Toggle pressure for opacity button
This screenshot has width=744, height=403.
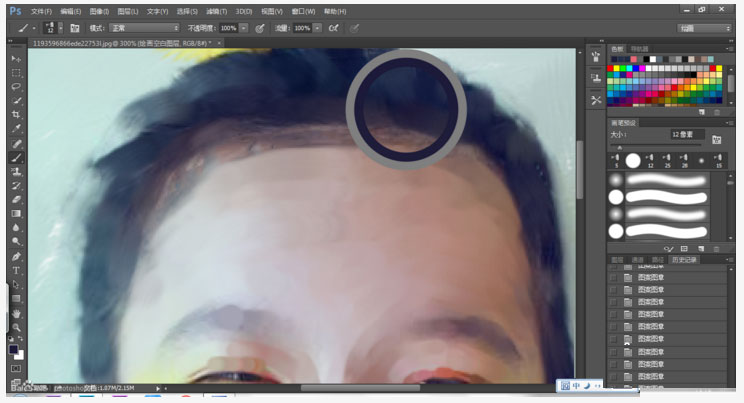(x=260, y=28)
